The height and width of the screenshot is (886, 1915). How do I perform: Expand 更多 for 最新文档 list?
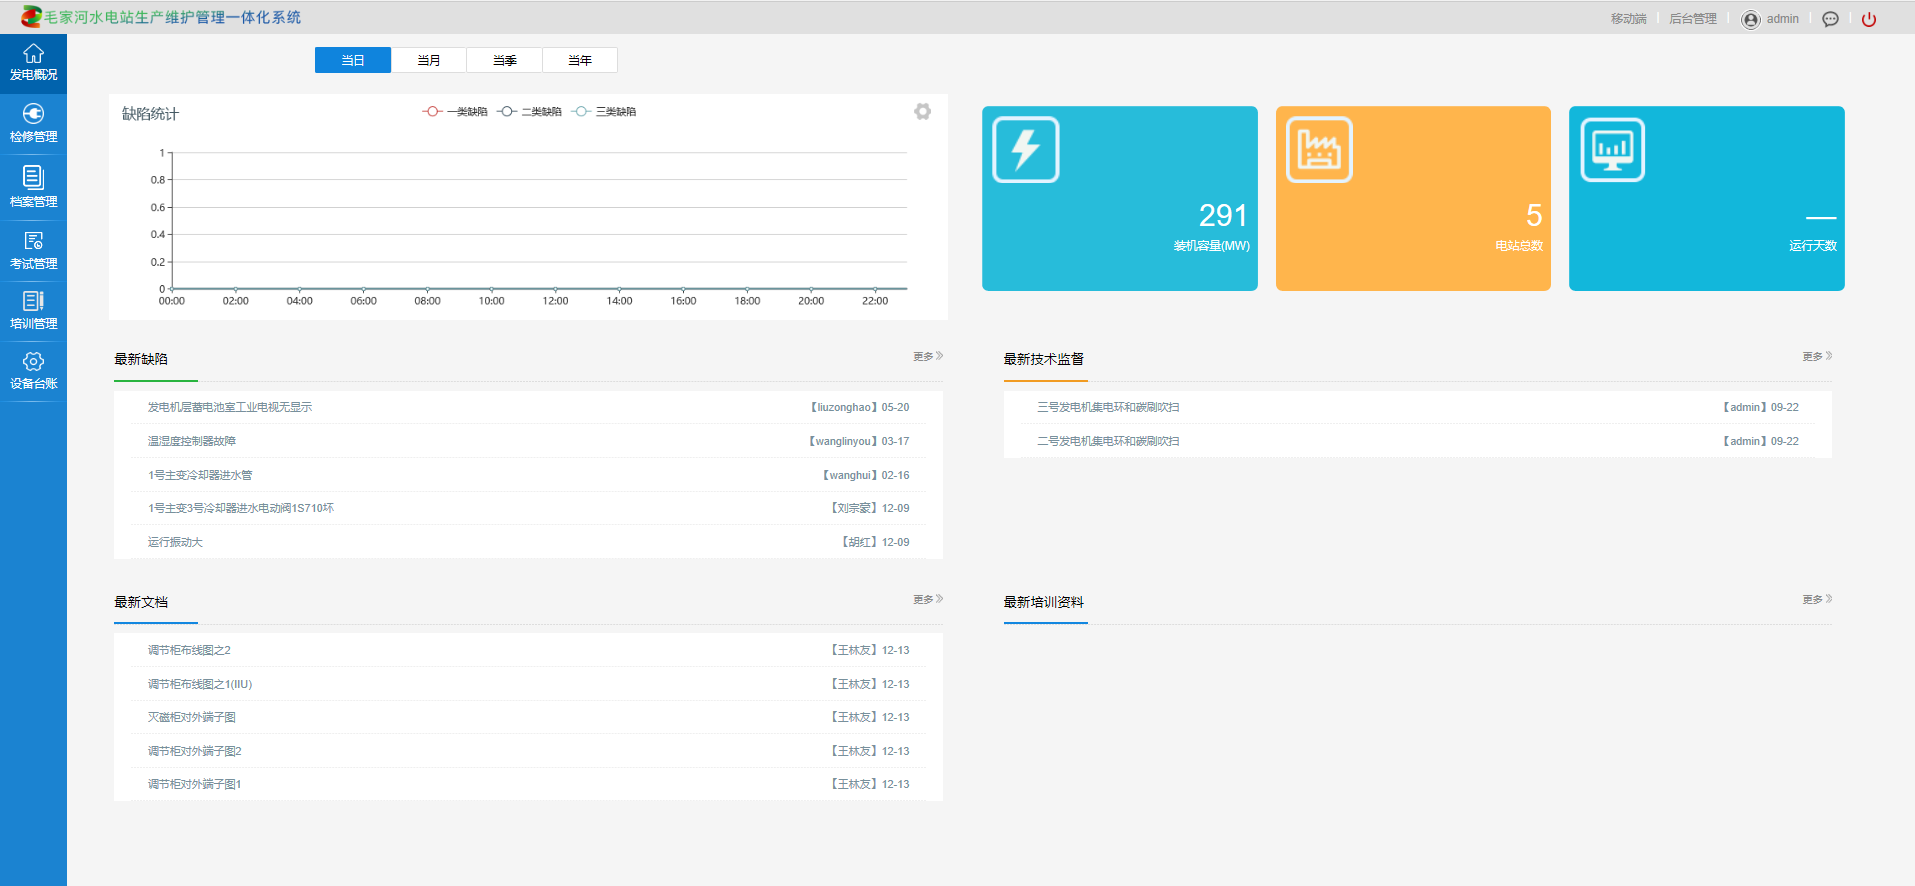tap(927, 599)
